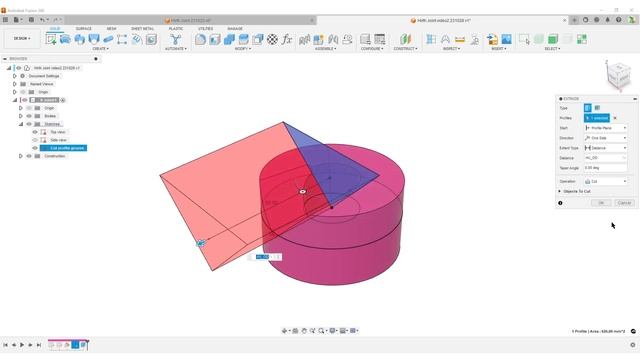
Task: Click the Undo arrow
Action: point(42,20)
